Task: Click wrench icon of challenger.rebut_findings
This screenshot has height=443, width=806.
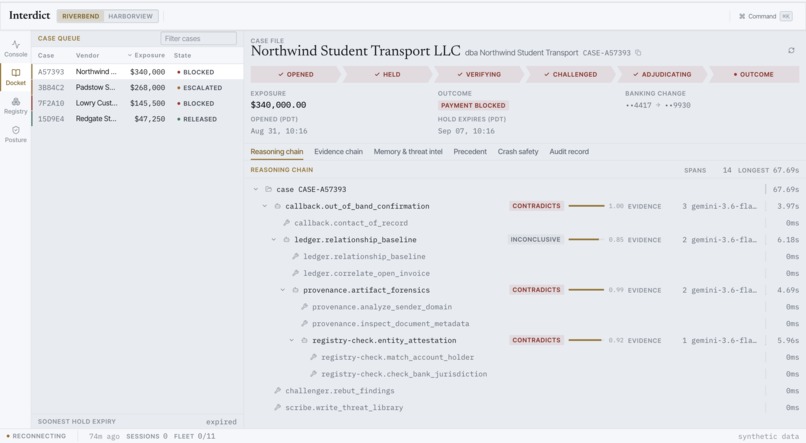Action: click(278, 391)
